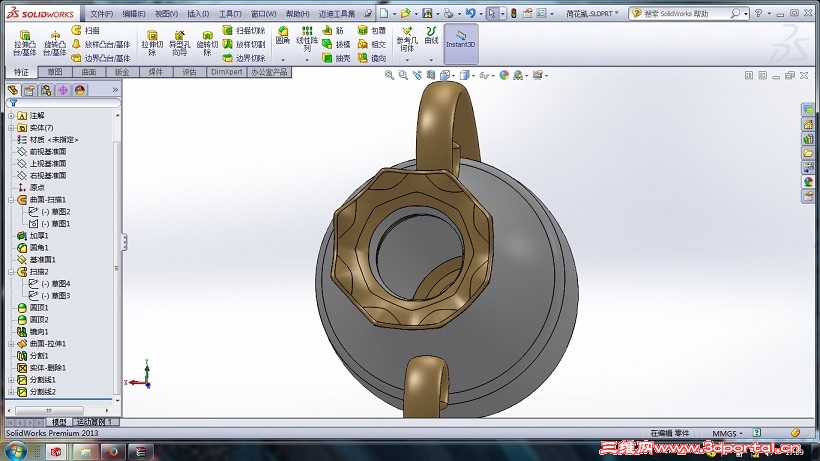Select the Revolved Cut (旋转切除) tool
The image size is (820, 461).
click(x=207, y=43)
